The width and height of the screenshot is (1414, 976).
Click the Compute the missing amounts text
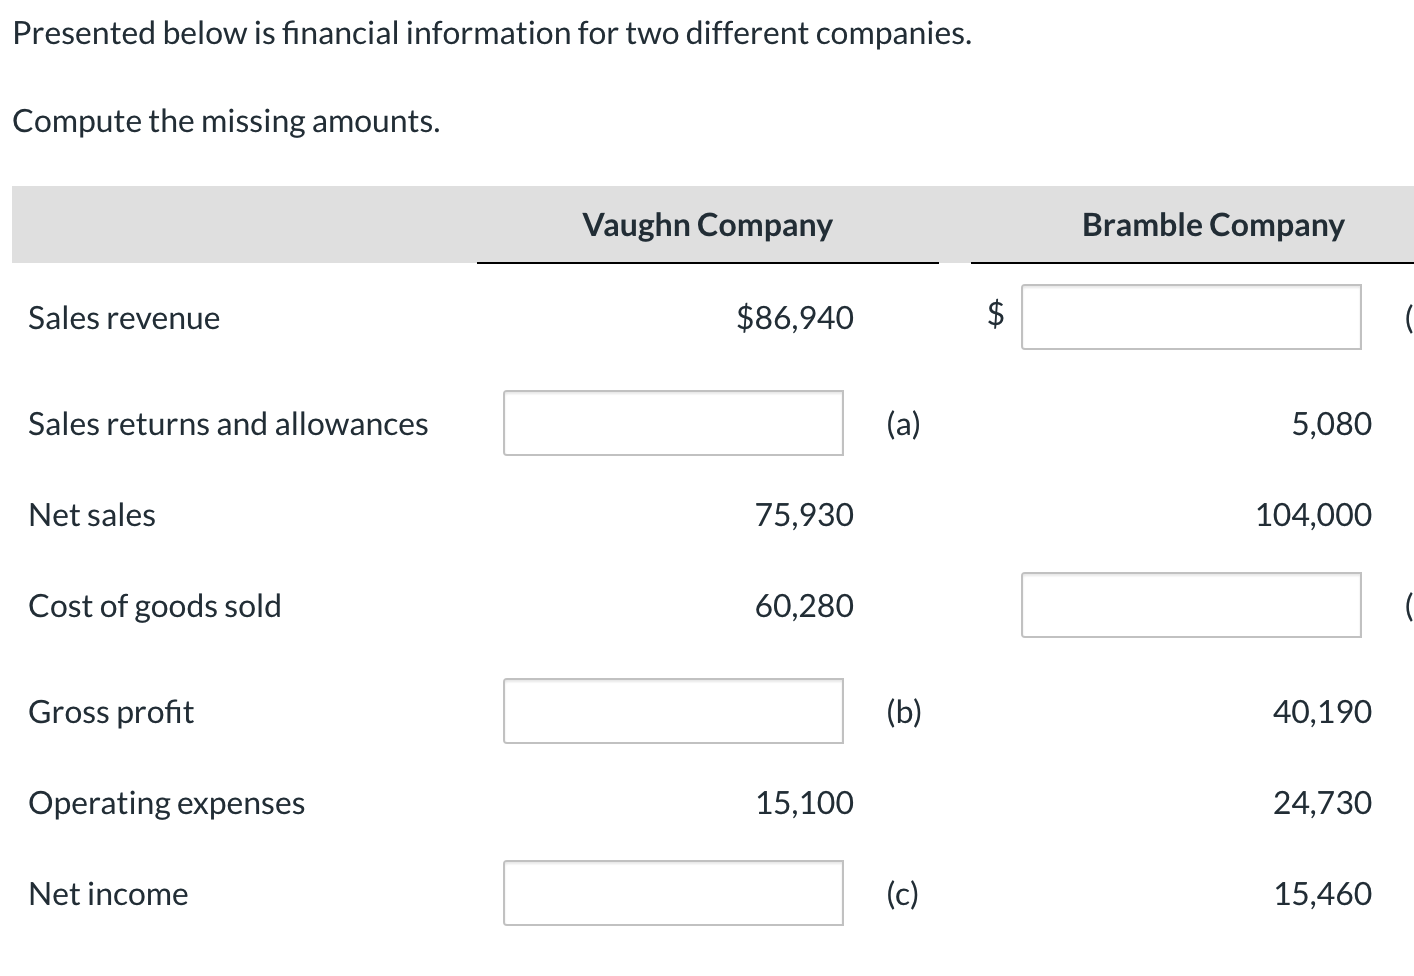(x=226, y=120)
